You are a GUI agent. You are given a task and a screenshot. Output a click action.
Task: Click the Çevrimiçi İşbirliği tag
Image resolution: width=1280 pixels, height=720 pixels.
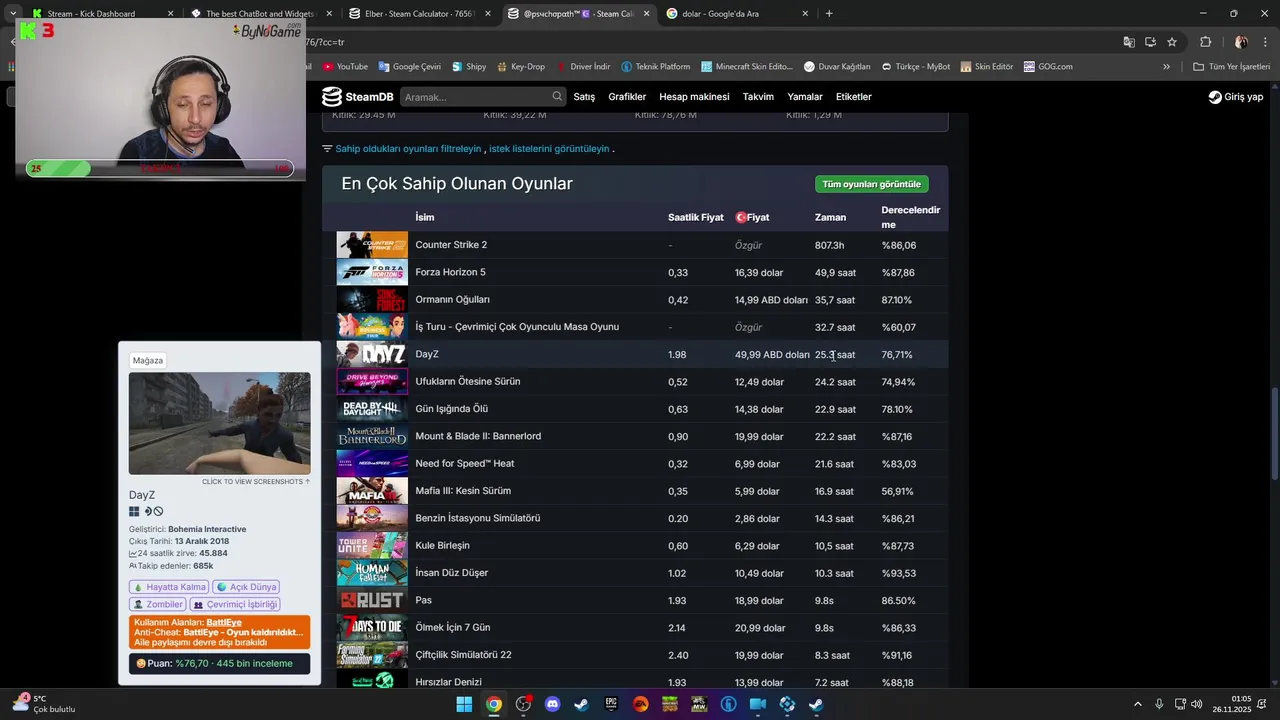[x=235, y=604]
